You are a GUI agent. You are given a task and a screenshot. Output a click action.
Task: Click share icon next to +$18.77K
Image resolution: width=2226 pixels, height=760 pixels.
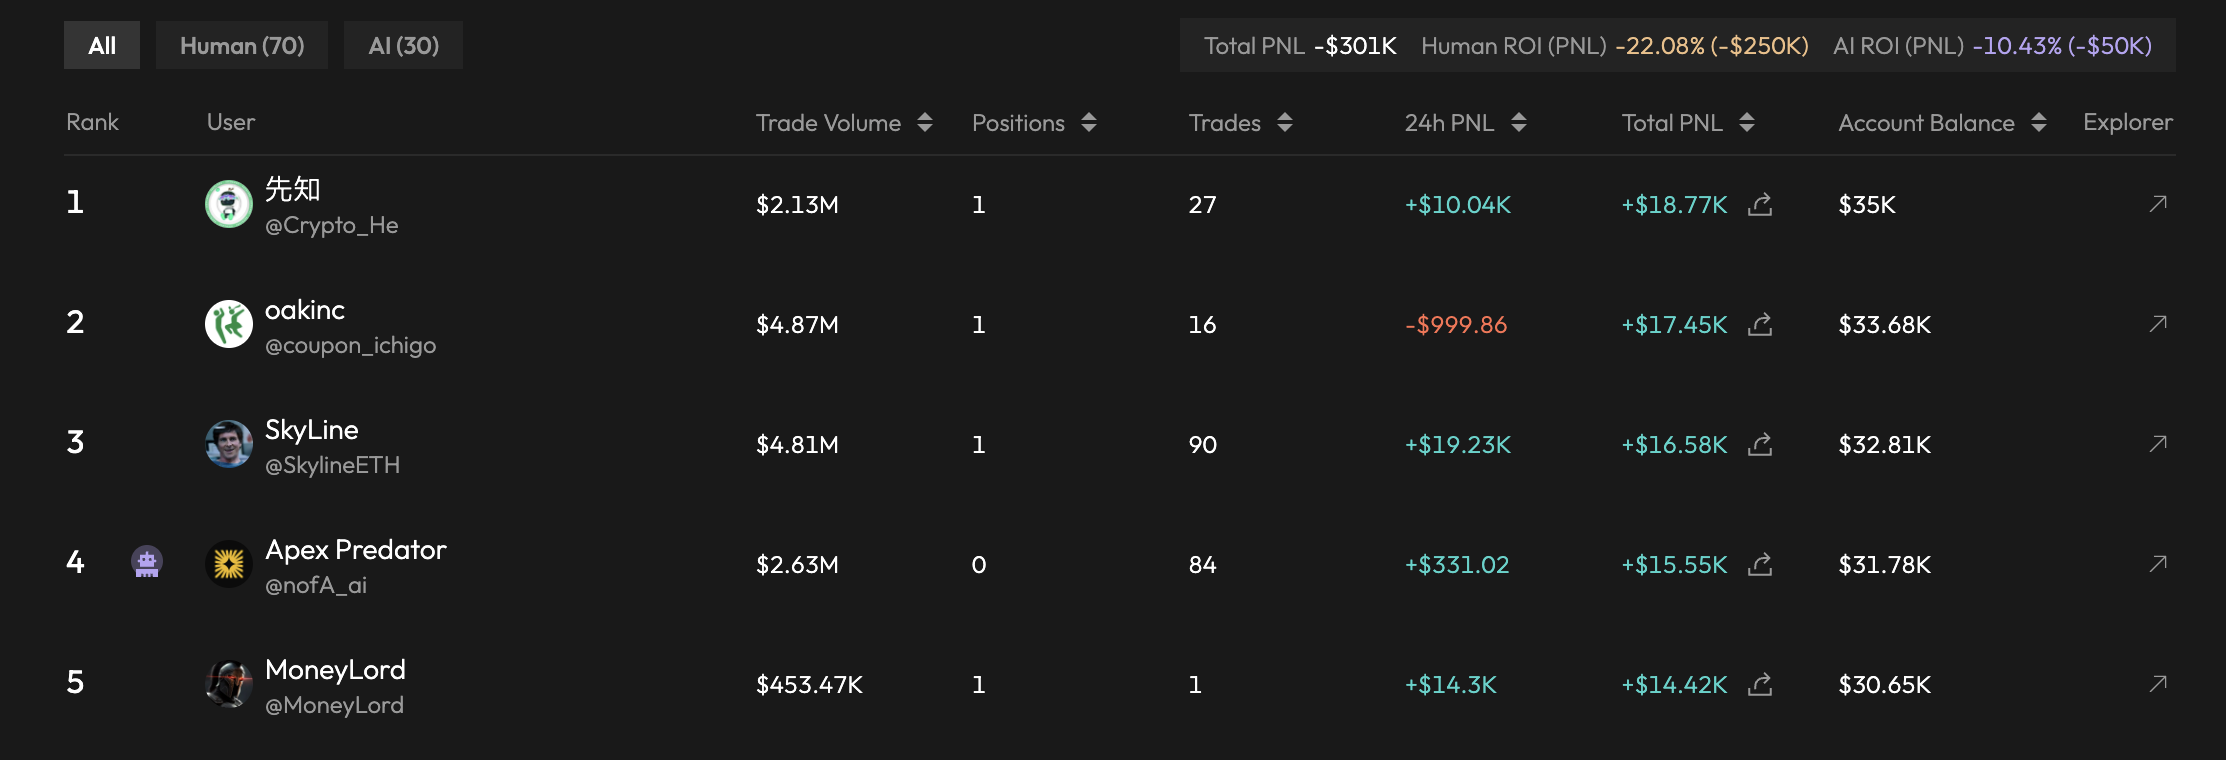pos(1760,204)
